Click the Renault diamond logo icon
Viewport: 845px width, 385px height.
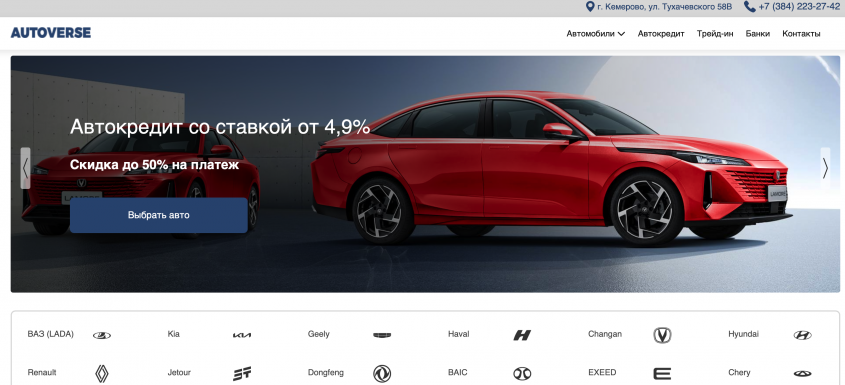click(x=102, y=374)
